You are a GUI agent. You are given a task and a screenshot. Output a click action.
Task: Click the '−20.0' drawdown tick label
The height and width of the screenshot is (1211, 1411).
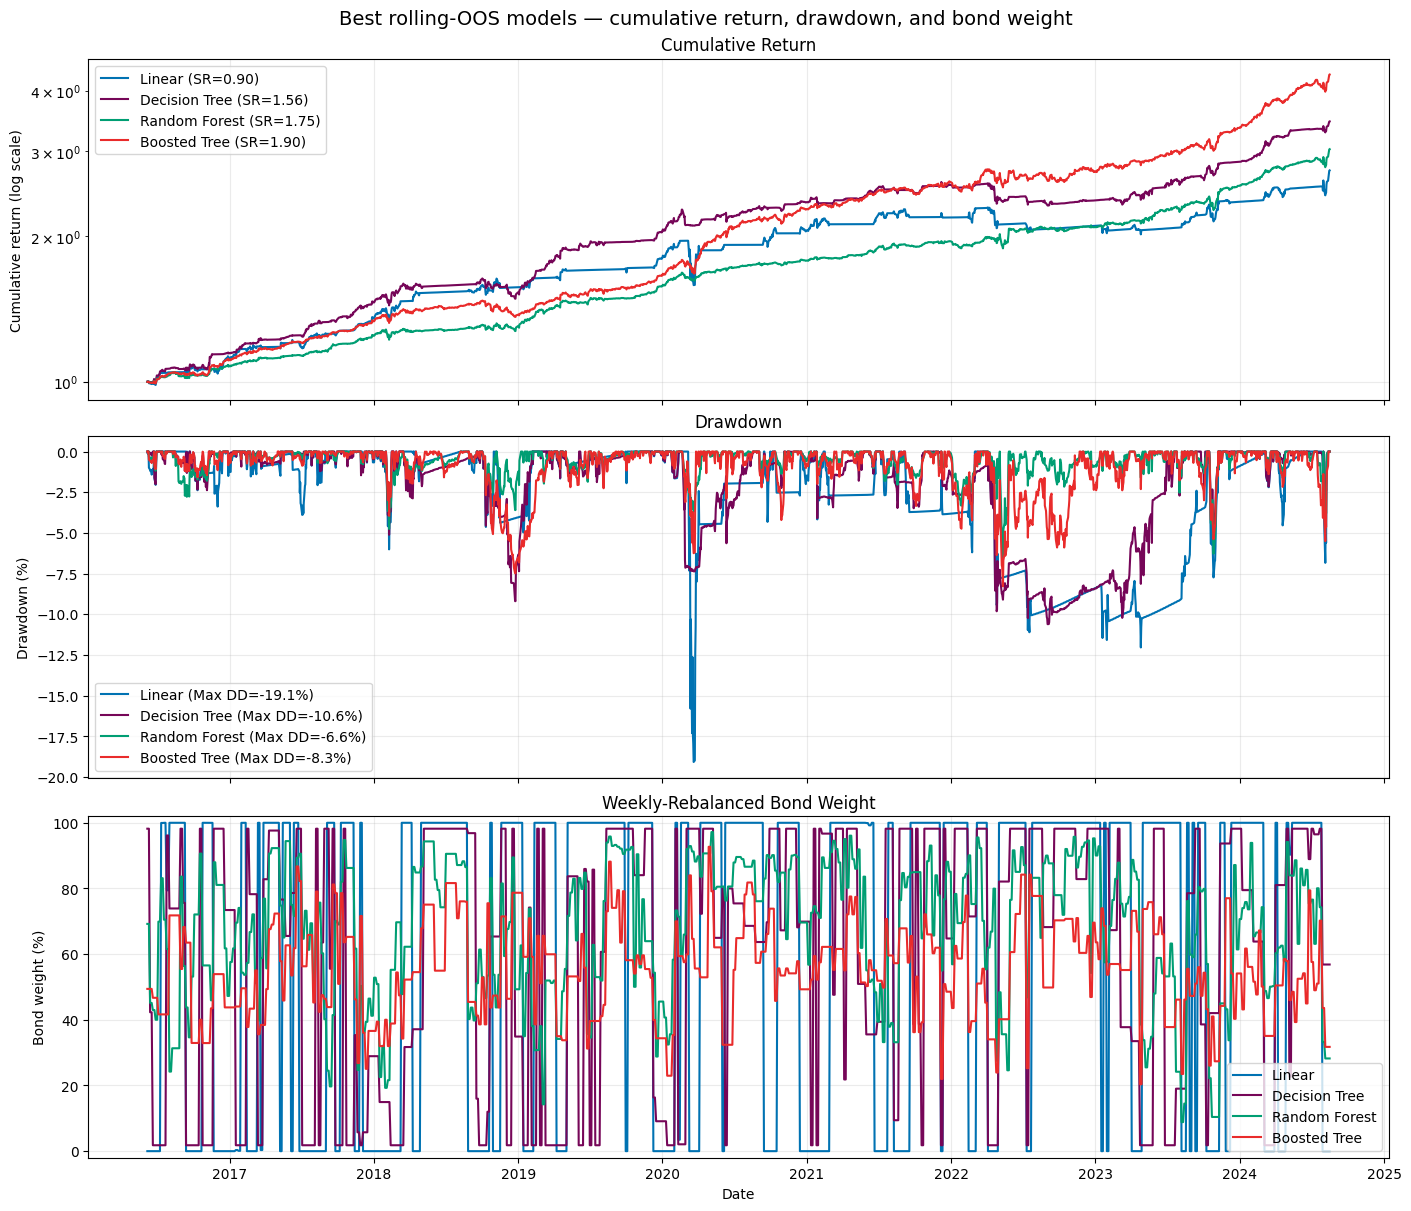pyautogui.click(x=59, y=778)
